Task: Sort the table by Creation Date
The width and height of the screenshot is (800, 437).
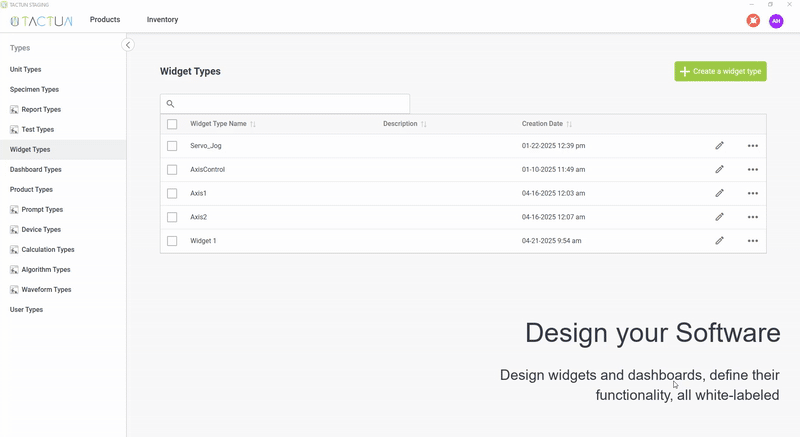Action: tap(569, 124)
